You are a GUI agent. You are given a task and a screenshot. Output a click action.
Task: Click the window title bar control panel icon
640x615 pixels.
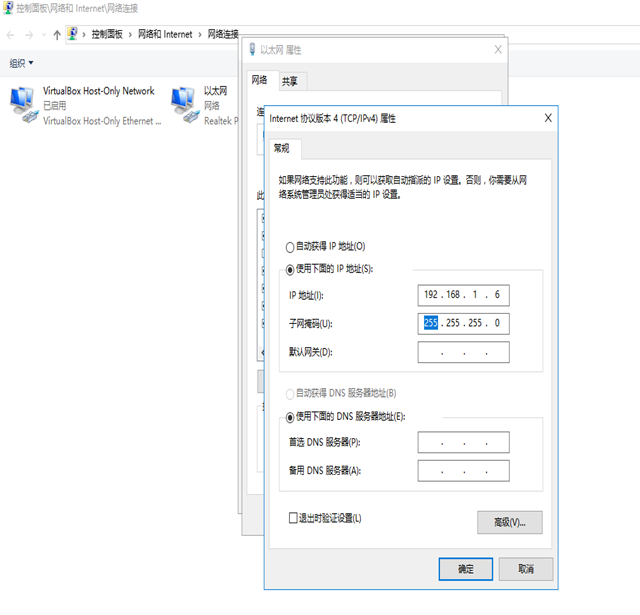(8, 8)
